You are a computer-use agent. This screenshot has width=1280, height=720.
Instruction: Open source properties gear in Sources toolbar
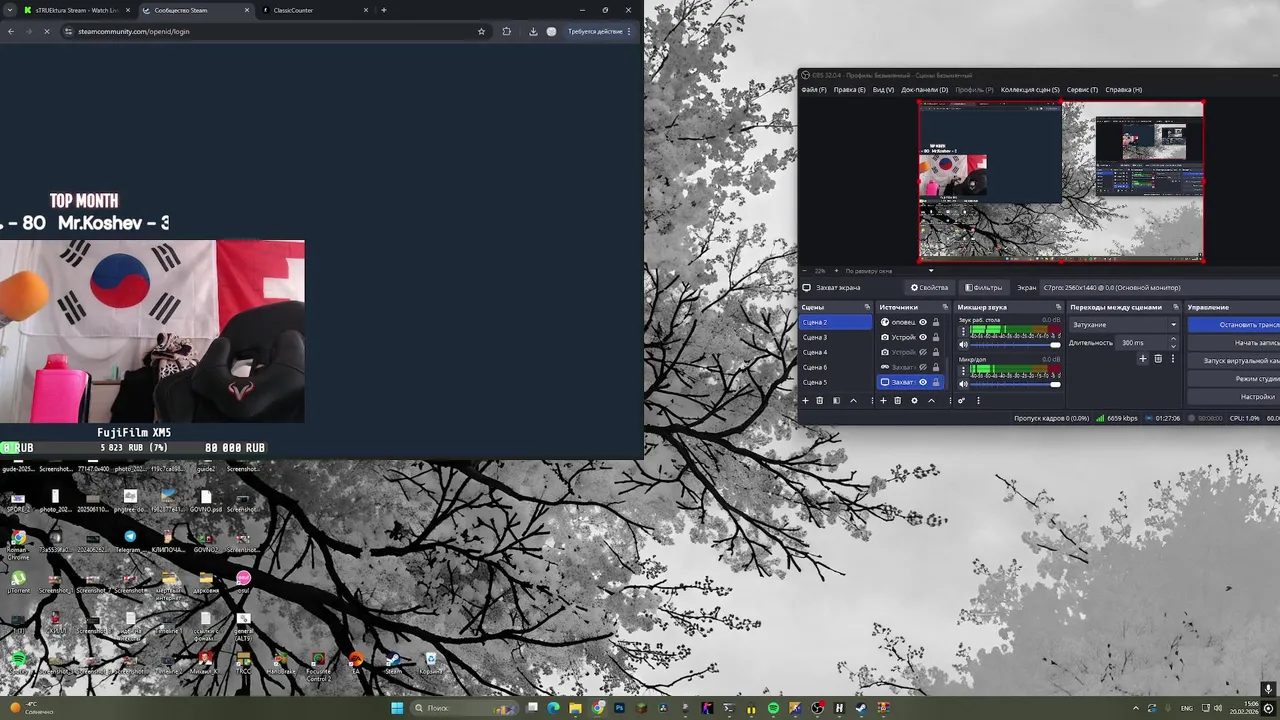[x=914, y=400]
